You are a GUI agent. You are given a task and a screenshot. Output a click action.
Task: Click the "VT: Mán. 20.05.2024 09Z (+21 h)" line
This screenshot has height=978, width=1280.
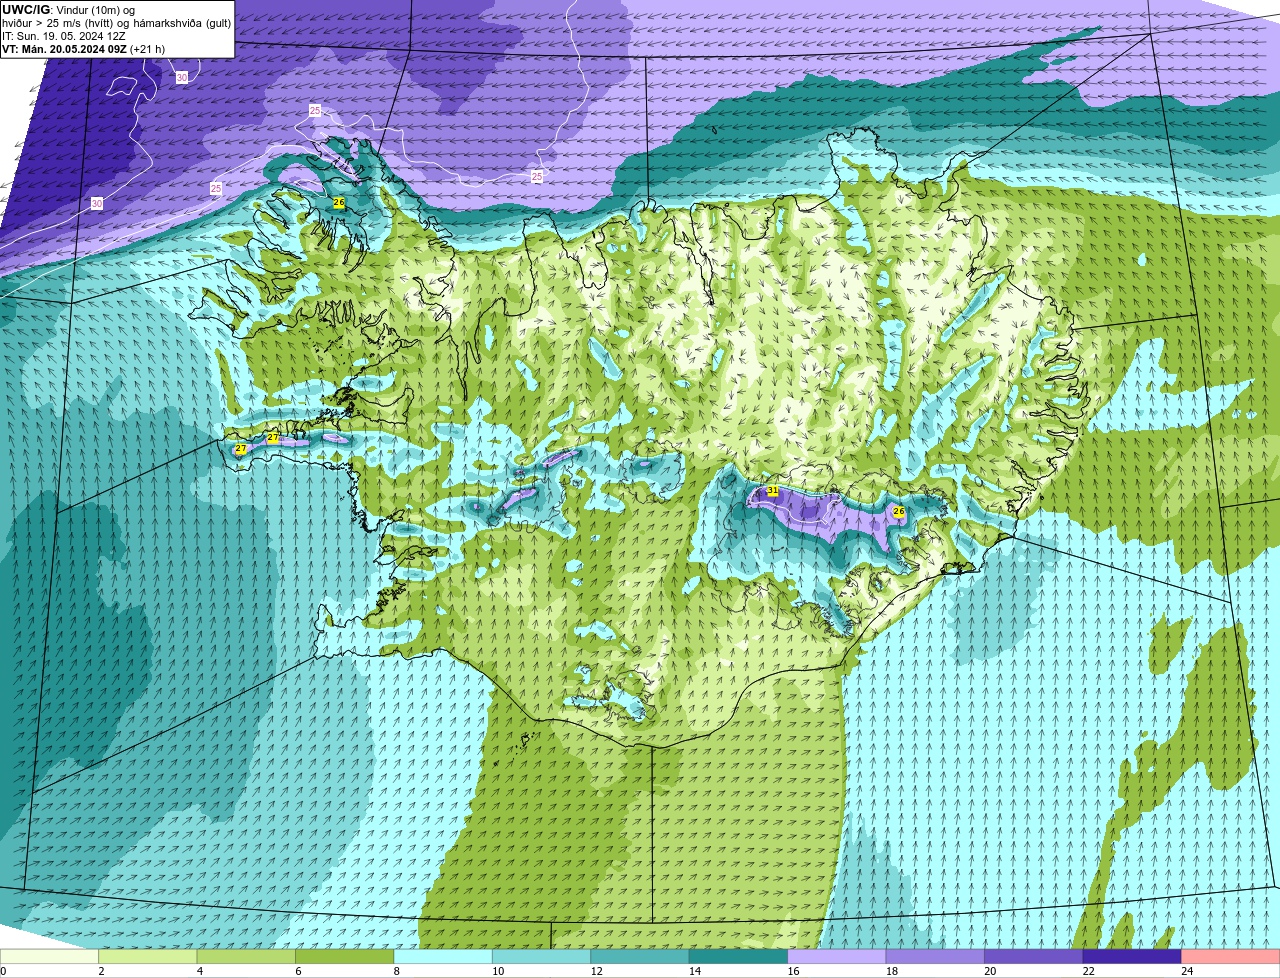(x=83, y=49)
